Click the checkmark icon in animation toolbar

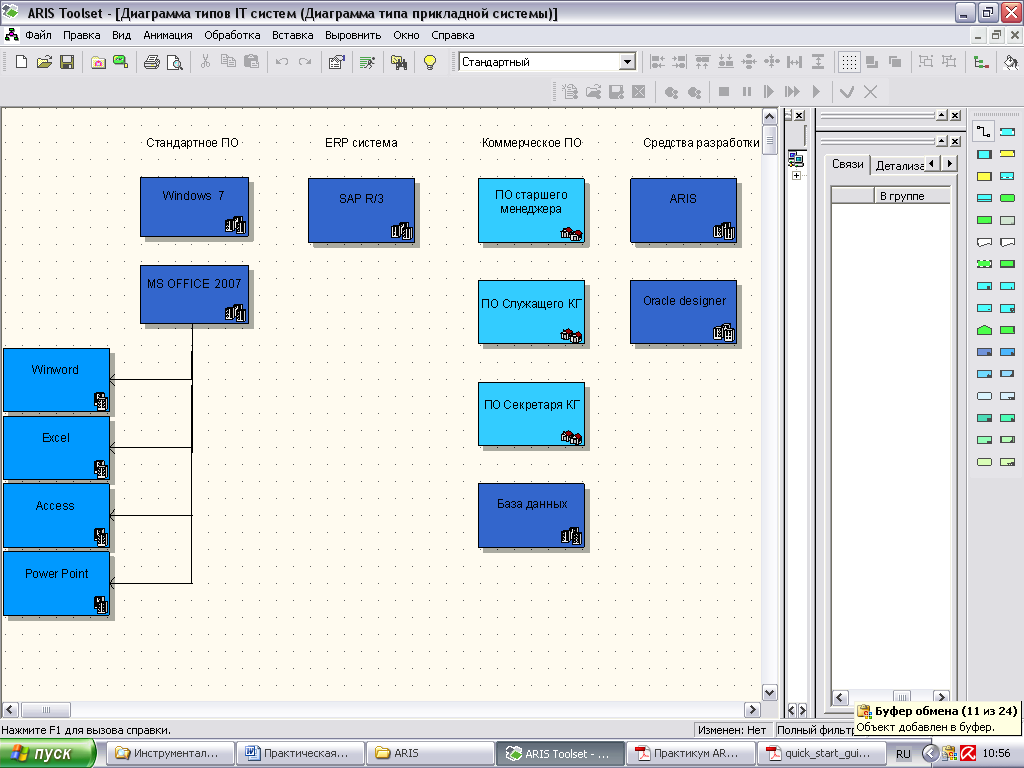click(847, 92)
